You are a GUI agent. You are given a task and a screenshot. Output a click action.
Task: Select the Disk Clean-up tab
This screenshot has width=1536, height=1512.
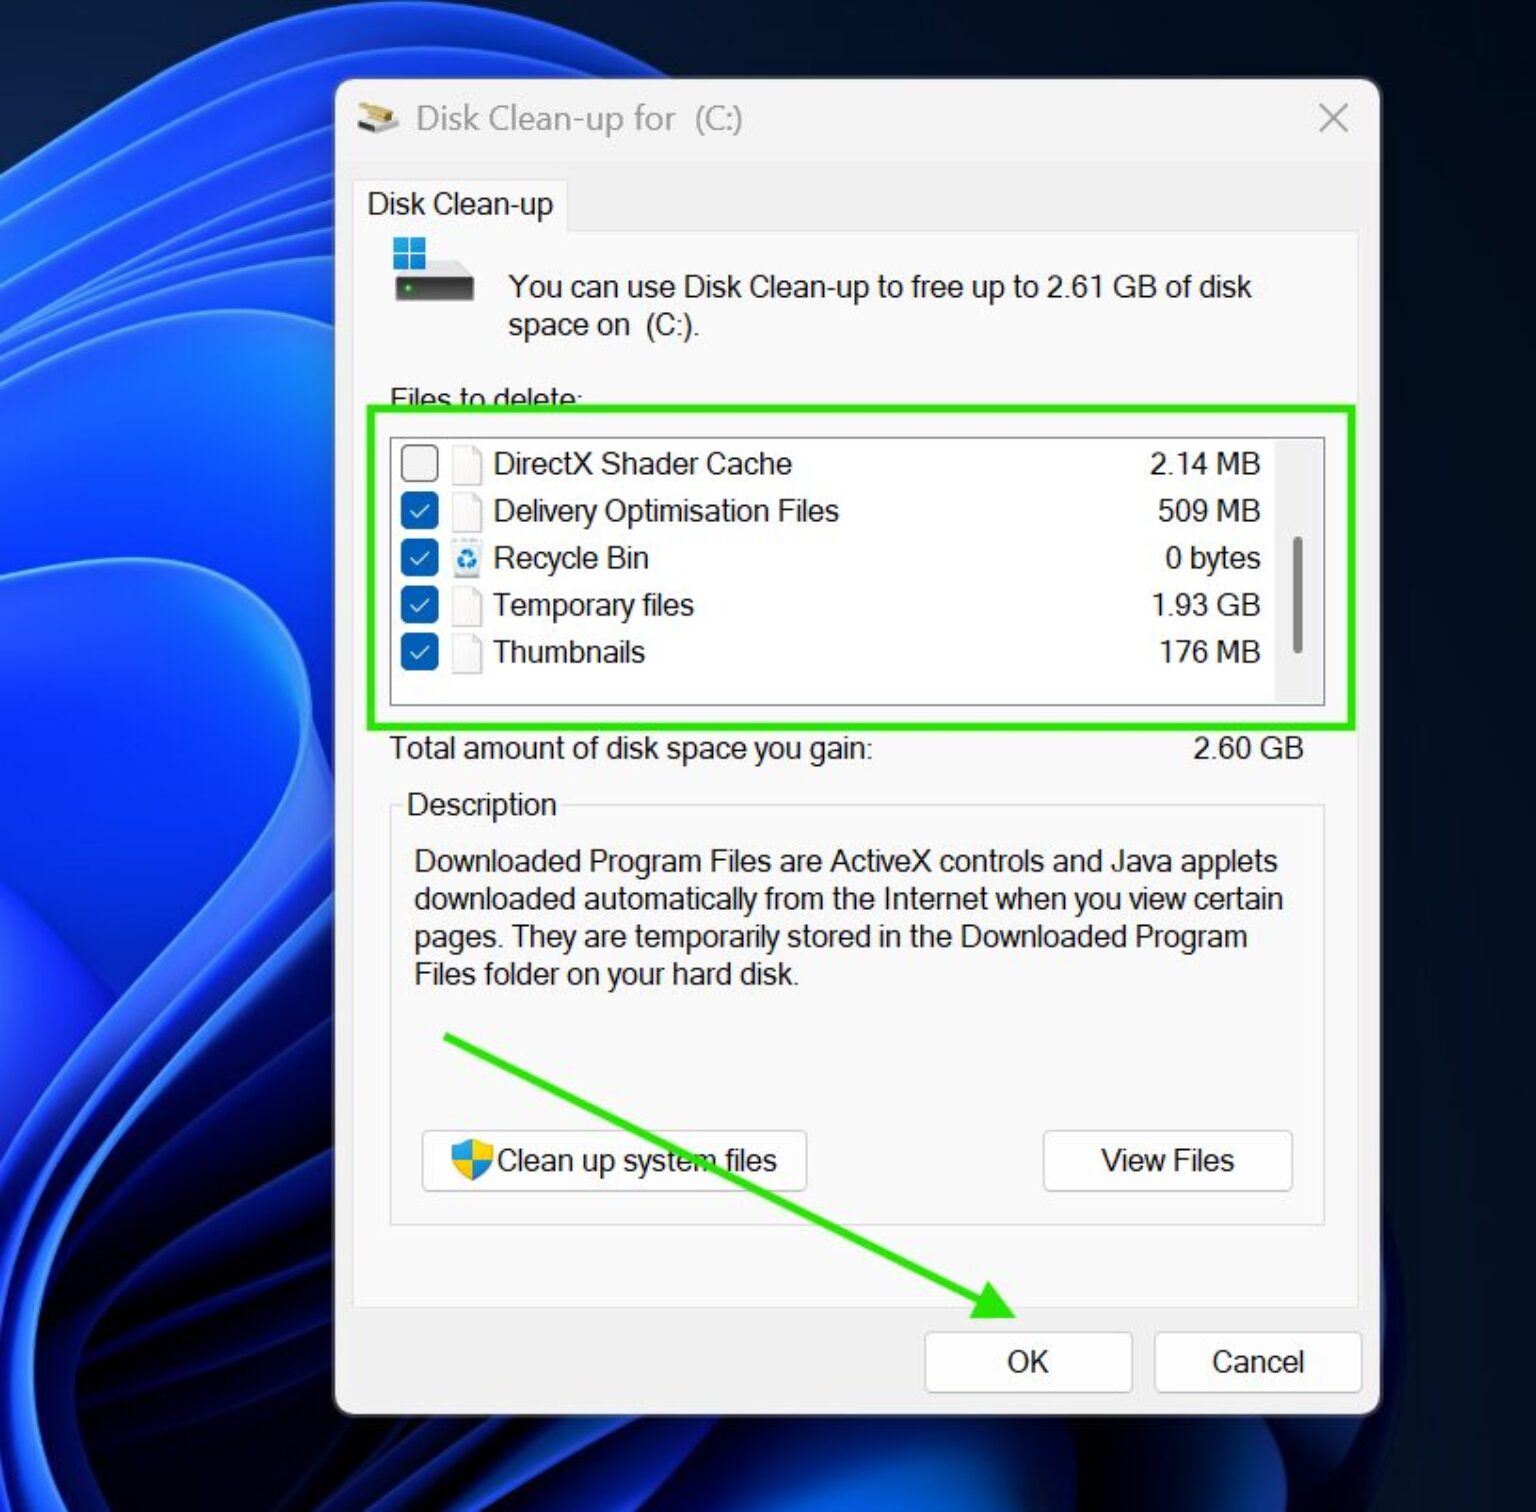pyautogui.click(x=461, y=204)
